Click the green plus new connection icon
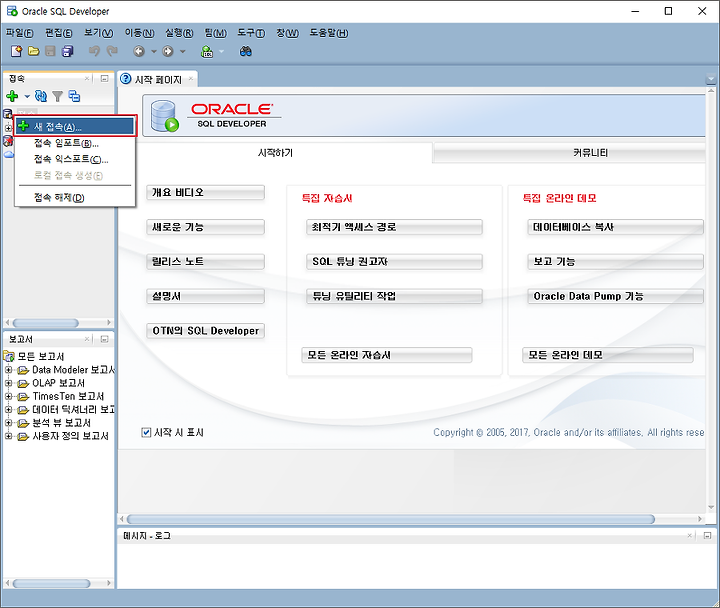Image resolution: width=720 pixels, height=608 pixels. pyautogui.click(x=12, y=96)
